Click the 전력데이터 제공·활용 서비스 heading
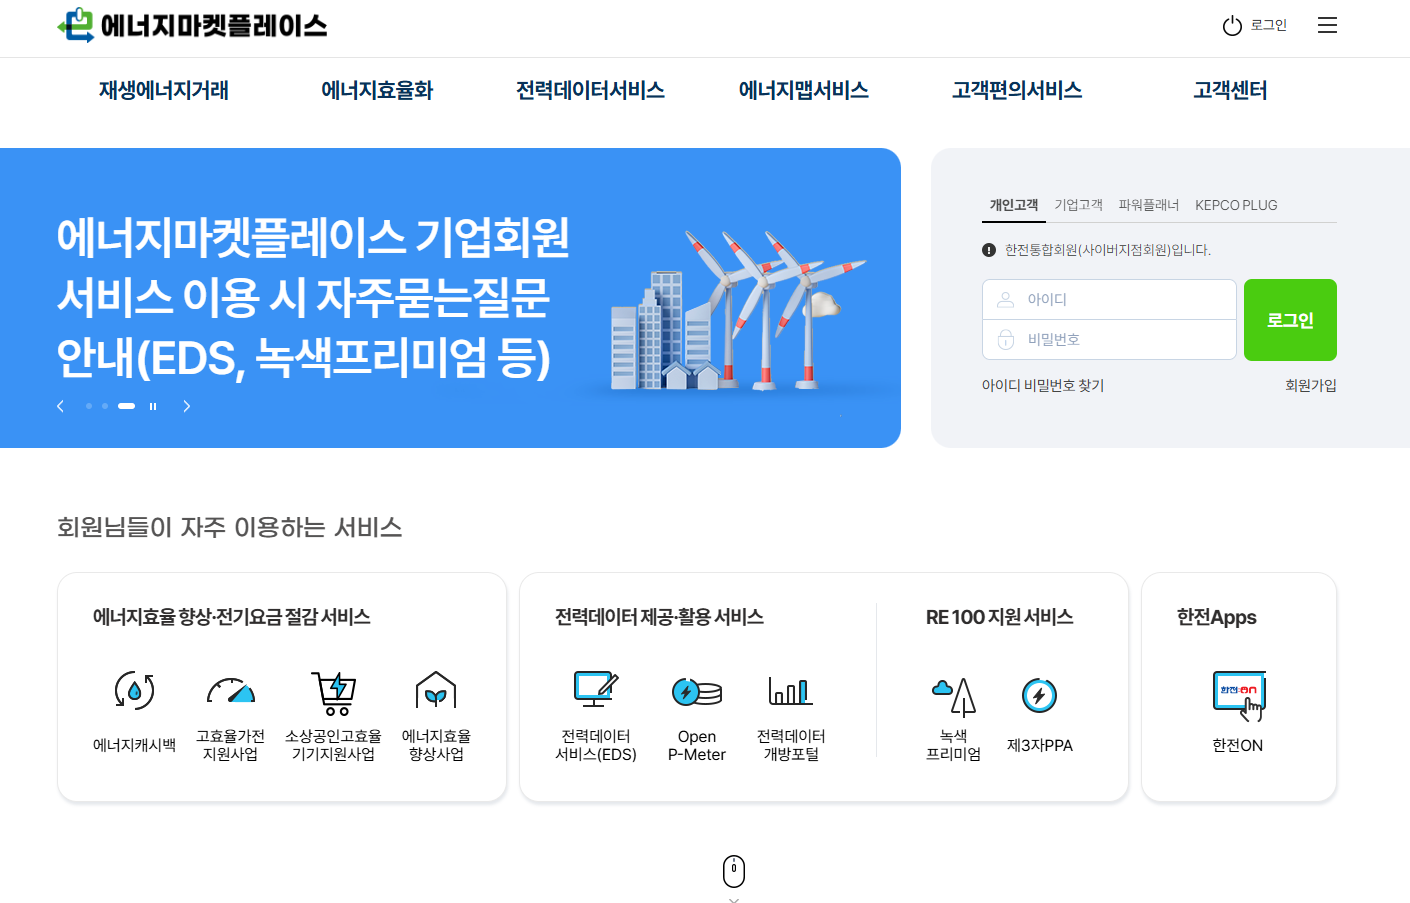Image resolution: width=1410 pixels, height=903 pixels. click(x=660, y=617)
